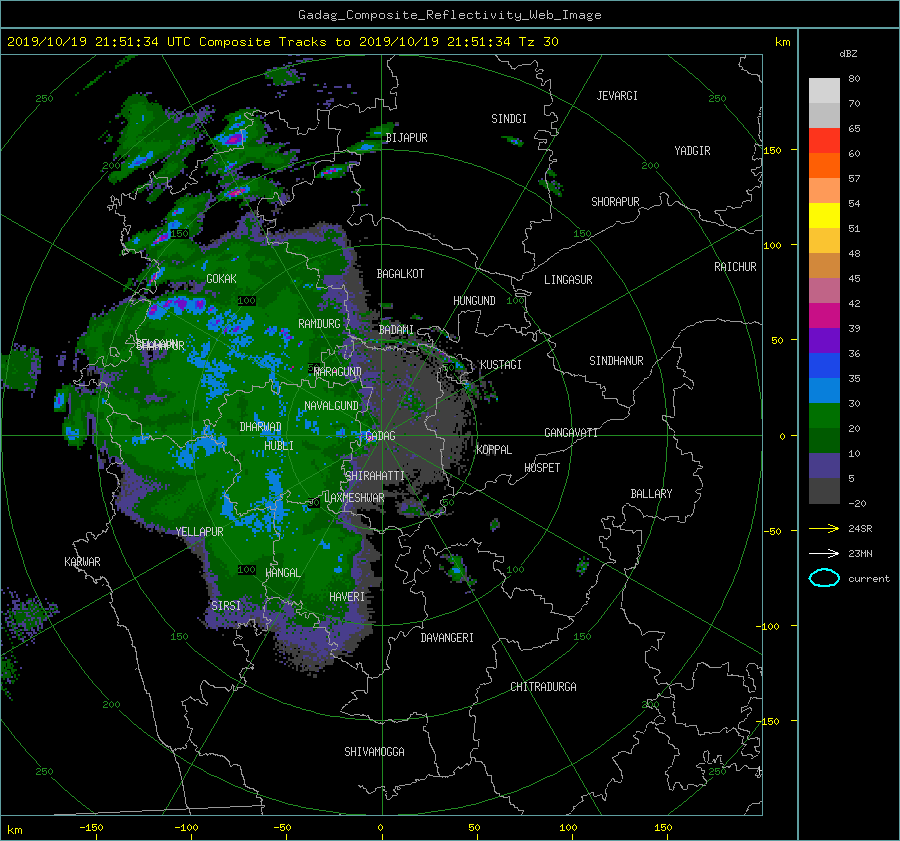Click the GOKAK city label

[222, 279]
